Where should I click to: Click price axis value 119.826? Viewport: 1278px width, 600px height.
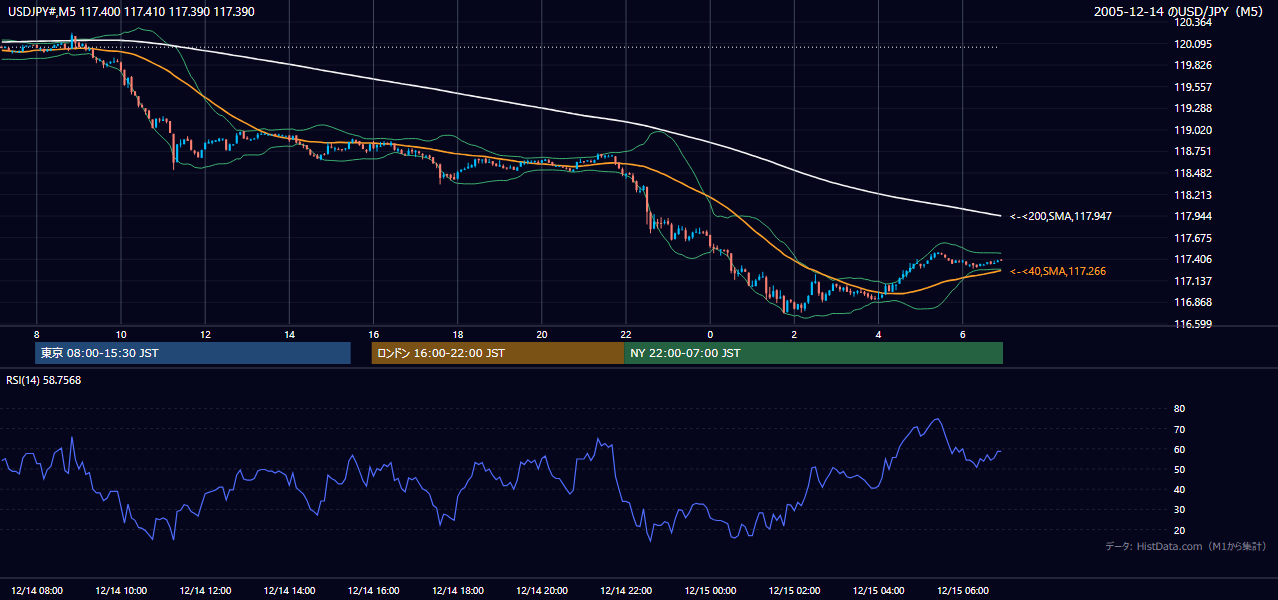tap(1192, 66)
